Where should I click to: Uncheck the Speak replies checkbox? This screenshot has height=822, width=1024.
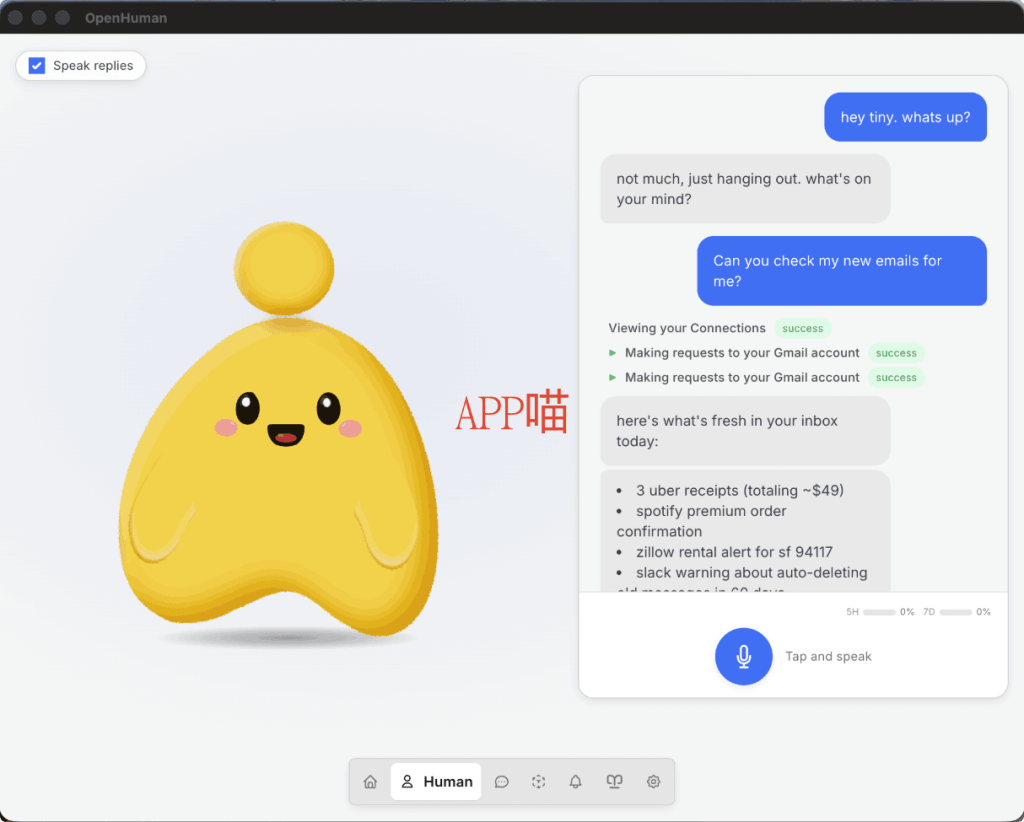coord(37,65)
